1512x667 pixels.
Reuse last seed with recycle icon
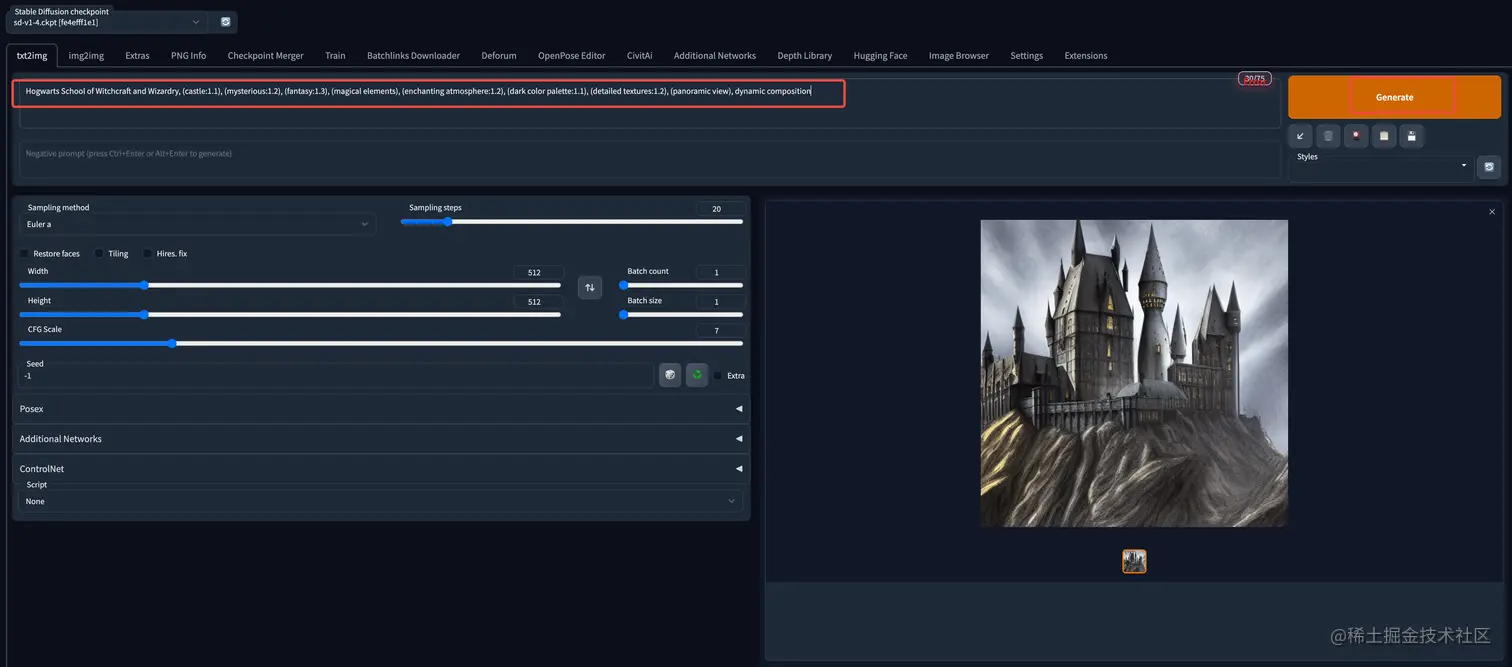pyautogui.click(x=697, y=375)
